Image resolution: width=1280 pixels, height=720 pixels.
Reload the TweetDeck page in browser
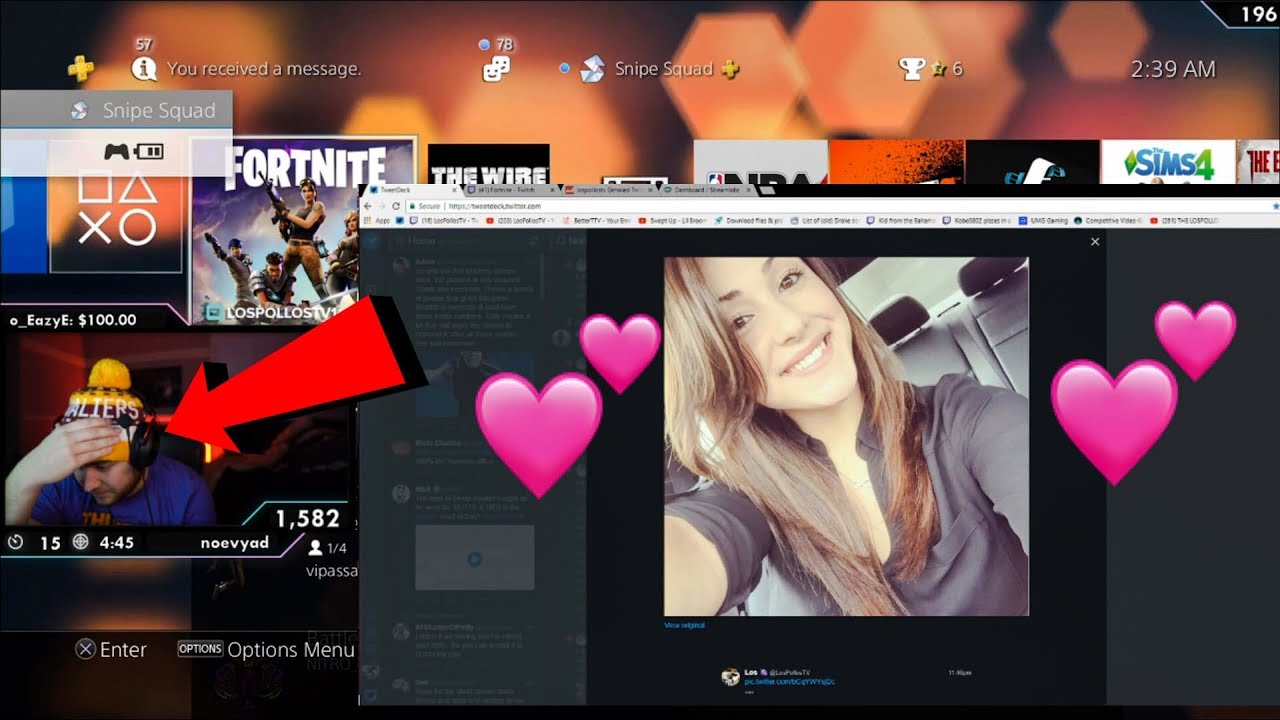[396, 206]
